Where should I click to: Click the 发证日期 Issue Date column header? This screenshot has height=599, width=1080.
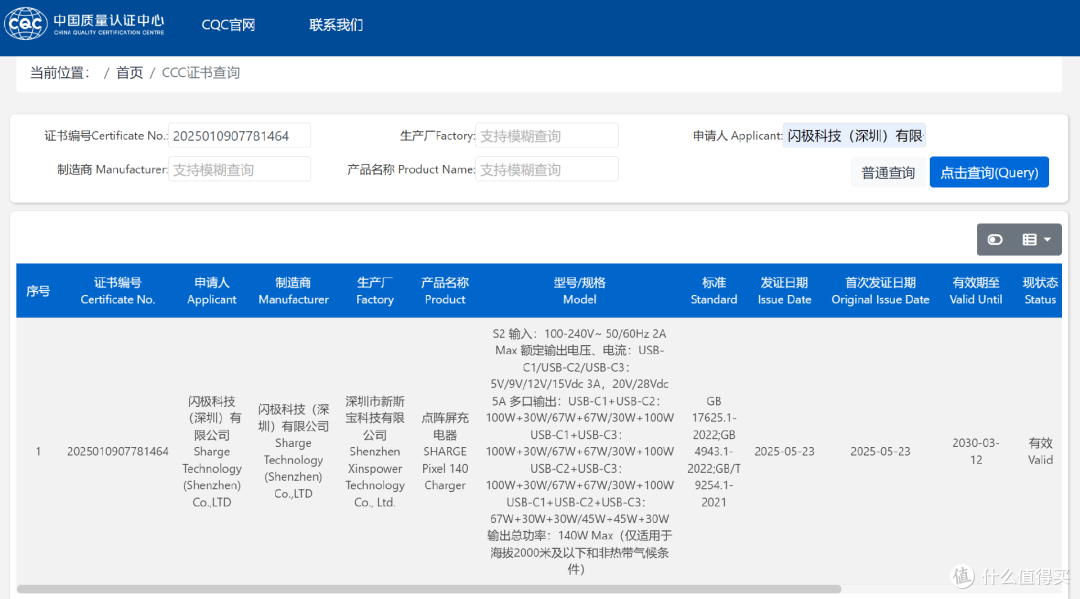tap(784, 291)
